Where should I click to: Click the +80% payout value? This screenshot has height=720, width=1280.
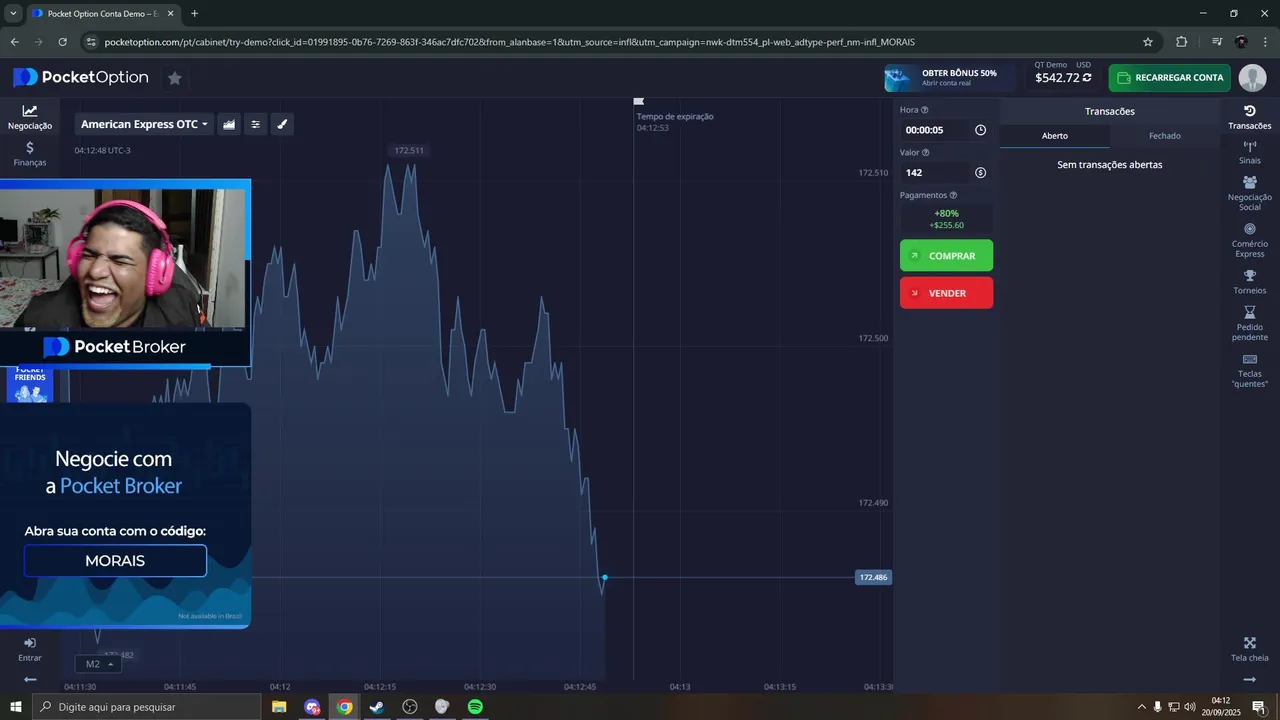pos(946,213)
